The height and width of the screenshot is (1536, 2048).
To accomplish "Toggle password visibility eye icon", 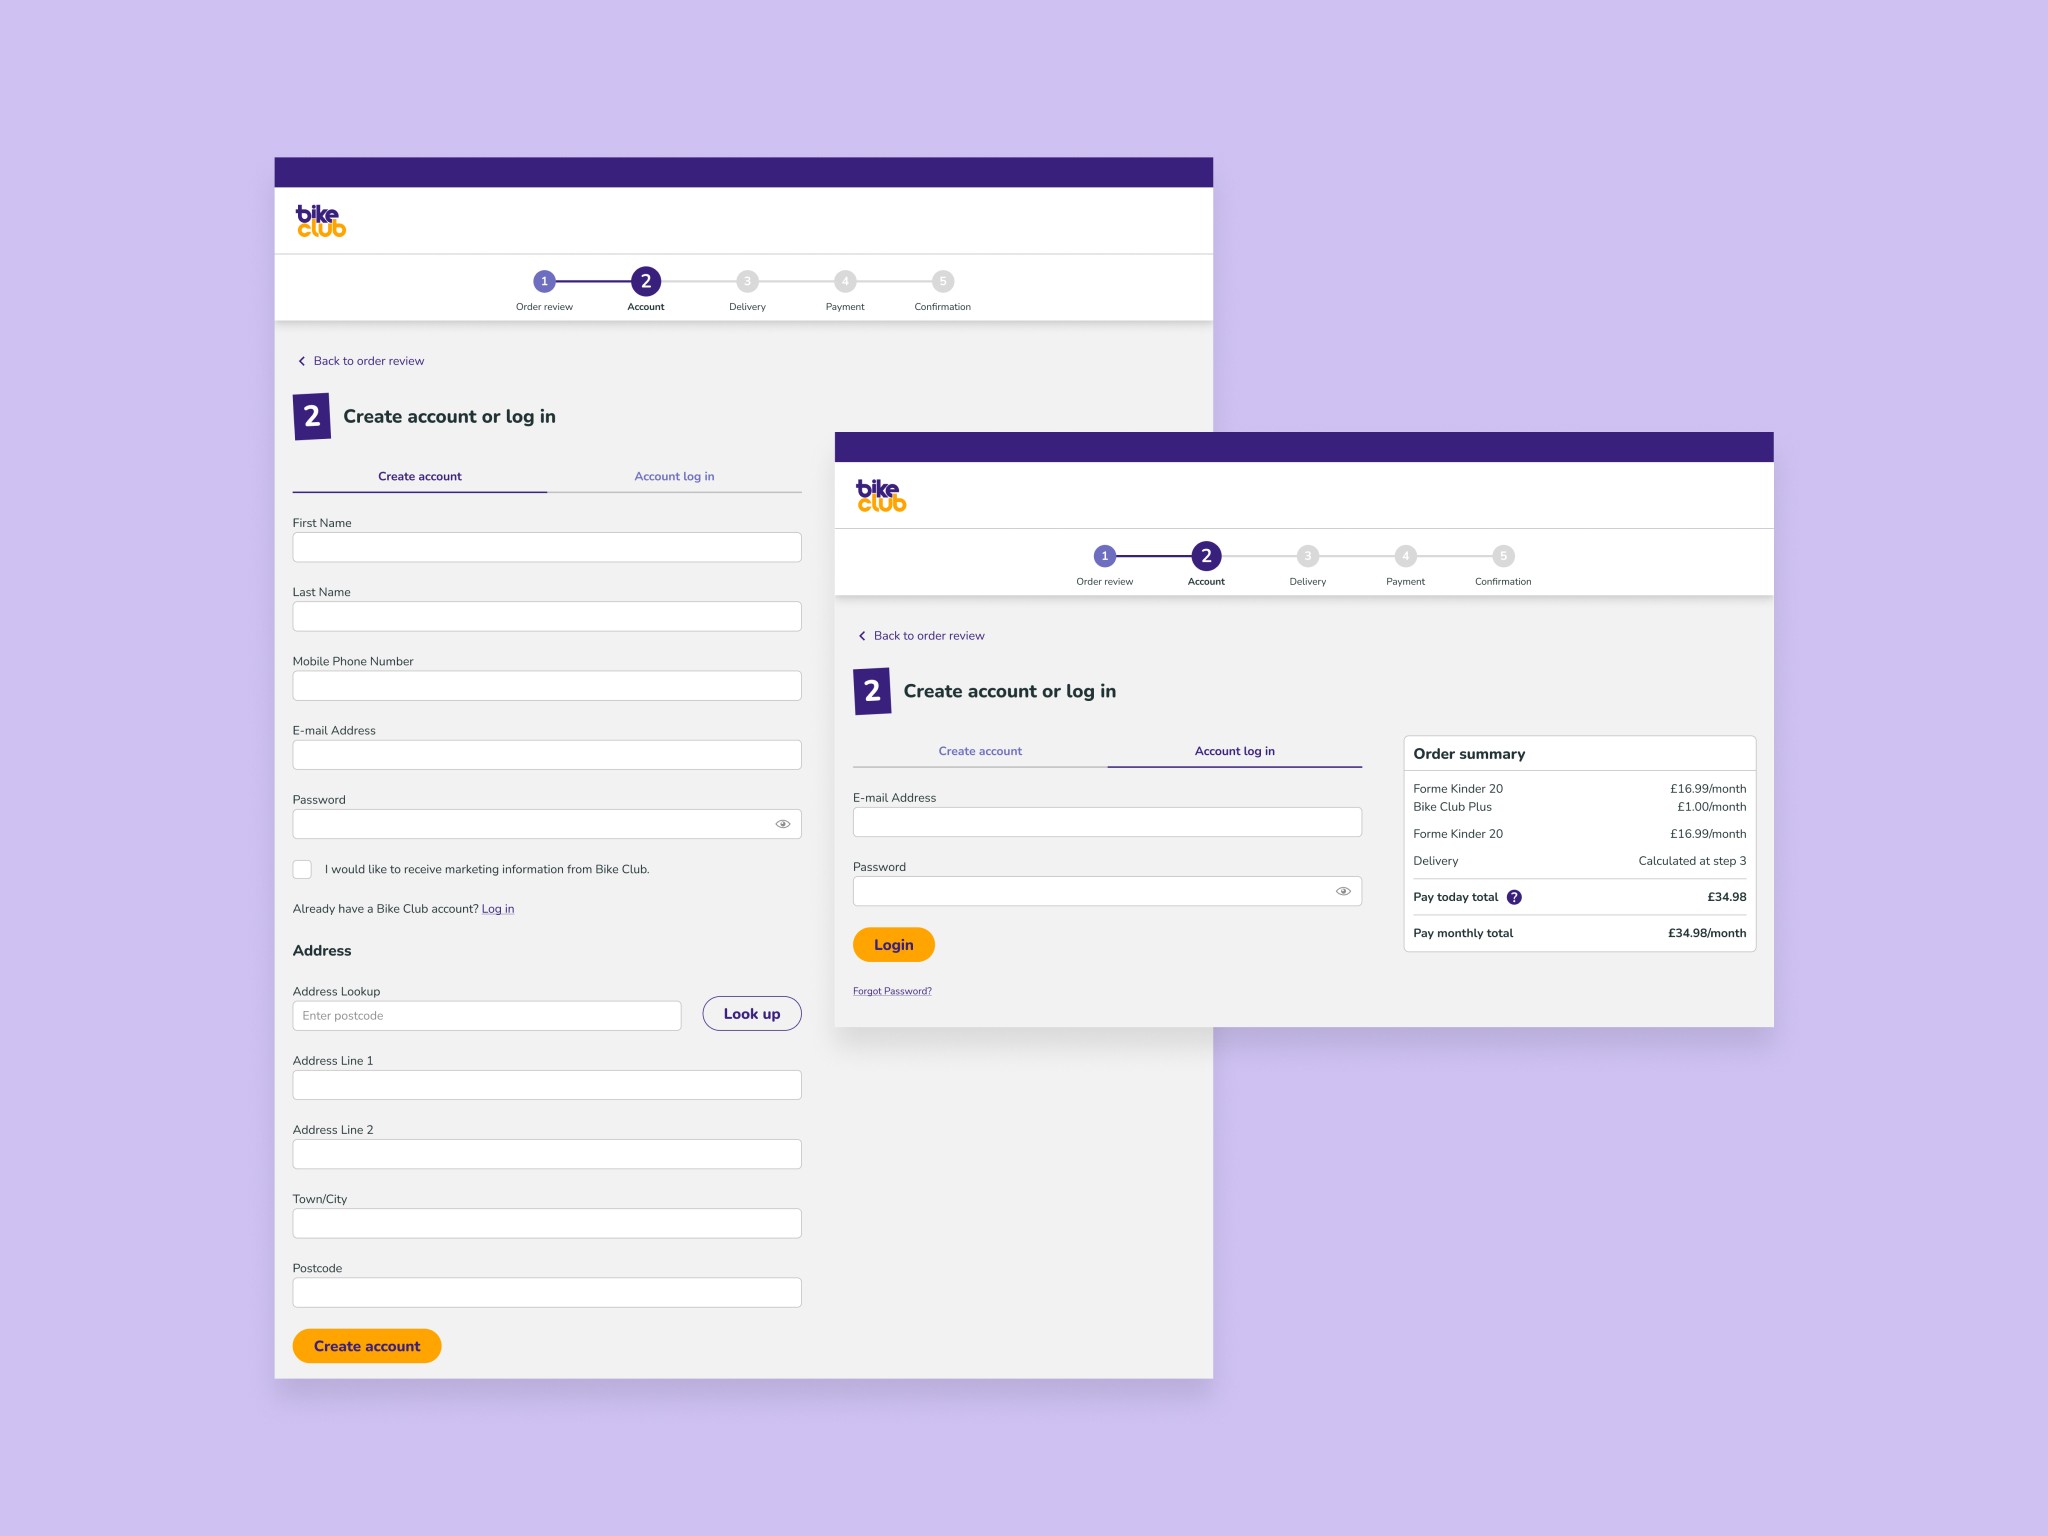I will pyautogui.click(x=784, y=823).
